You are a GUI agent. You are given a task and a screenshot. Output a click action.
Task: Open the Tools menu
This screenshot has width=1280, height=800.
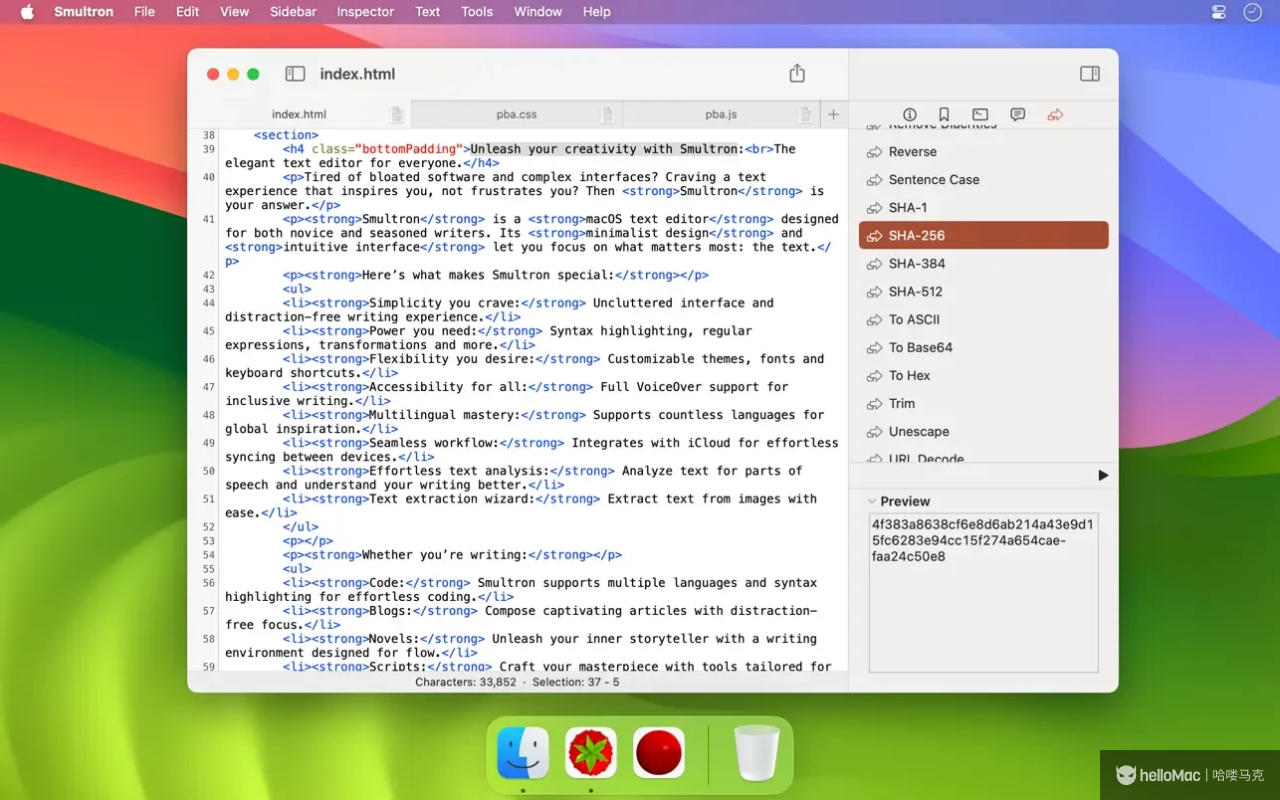pyautogui.click(x=477, y=12)
